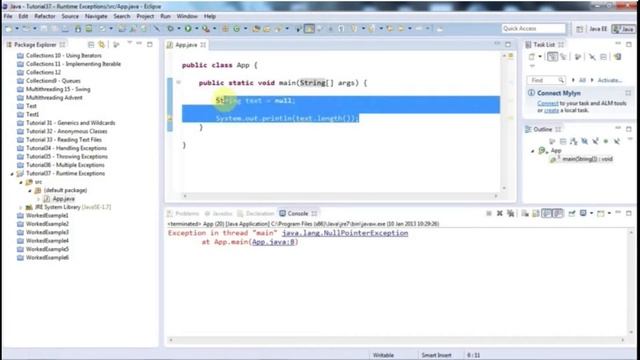Screen dimensions: 640x360
Task: Click the Activate... link in Task List
Action: click(610, 80)
